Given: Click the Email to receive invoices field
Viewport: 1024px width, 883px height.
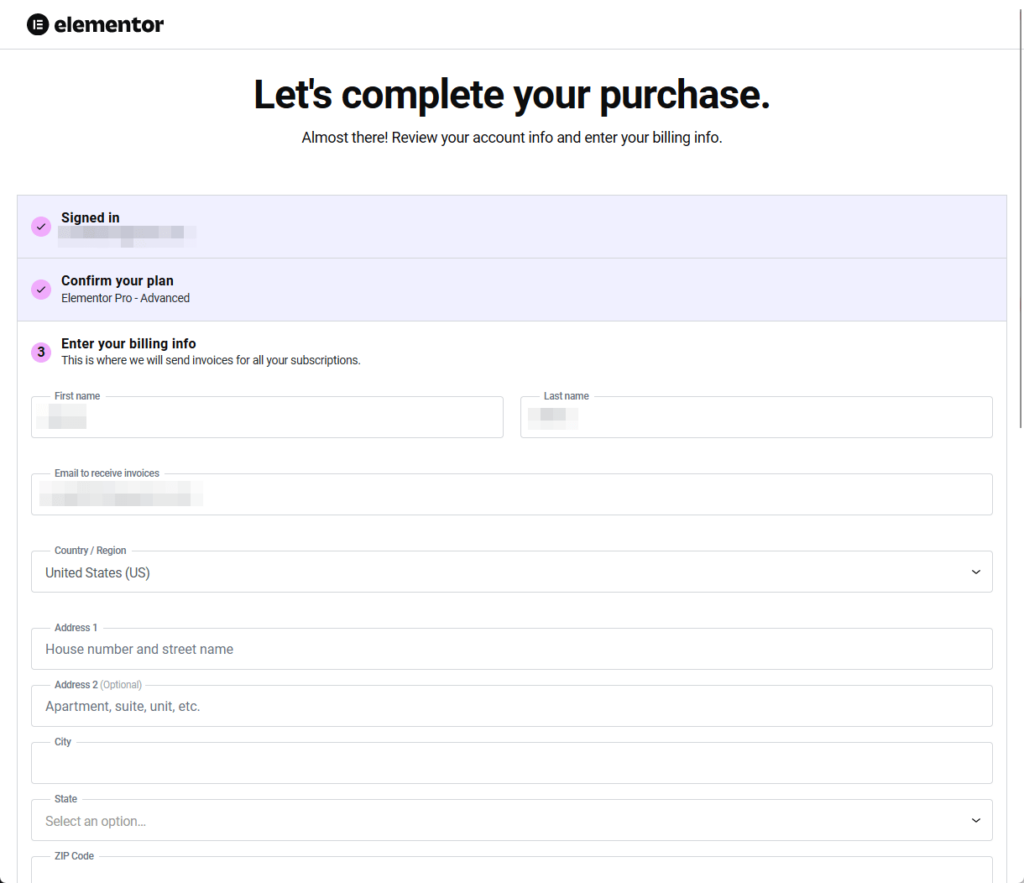Looking at the screenshot, I should tap(512, 494).
